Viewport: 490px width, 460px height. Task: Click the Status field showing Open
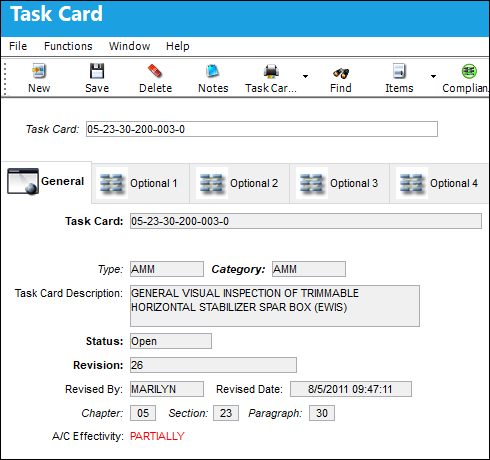click(171, 341)
